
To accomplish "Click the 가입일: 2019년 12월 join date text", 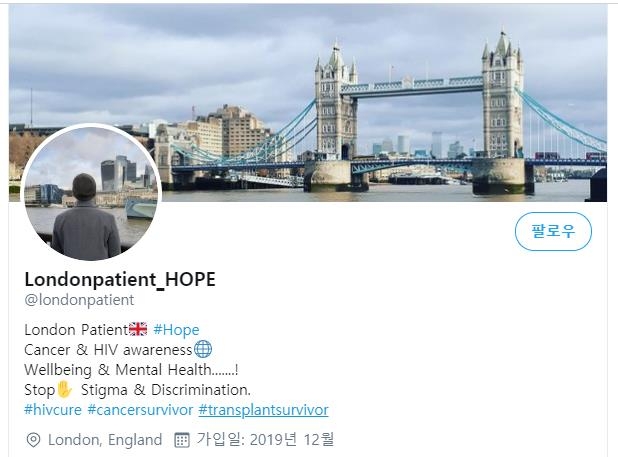I will click(x=265, y=440).
